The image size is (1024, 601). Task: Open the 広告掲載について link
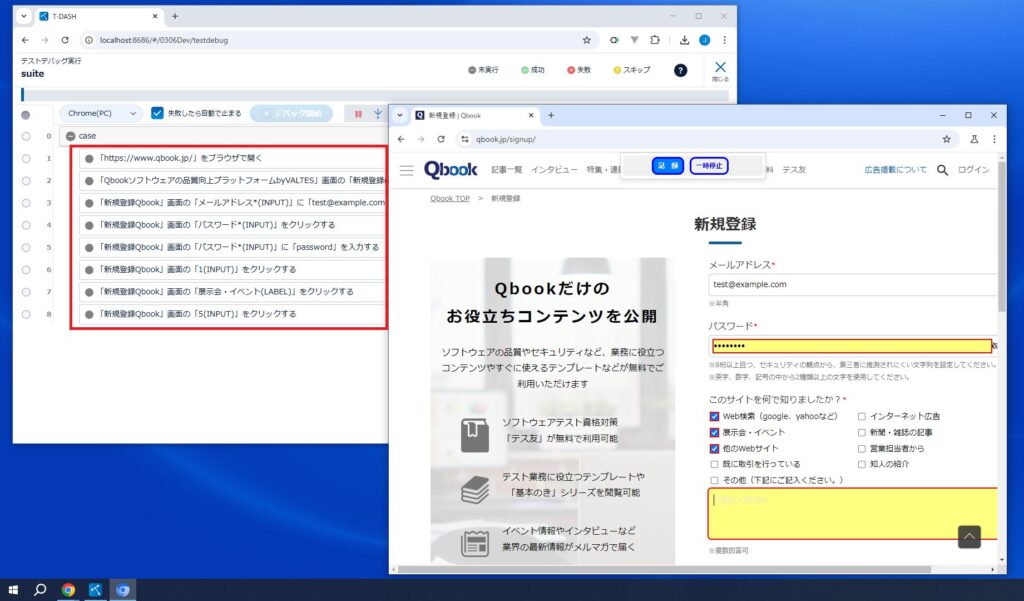895,170
